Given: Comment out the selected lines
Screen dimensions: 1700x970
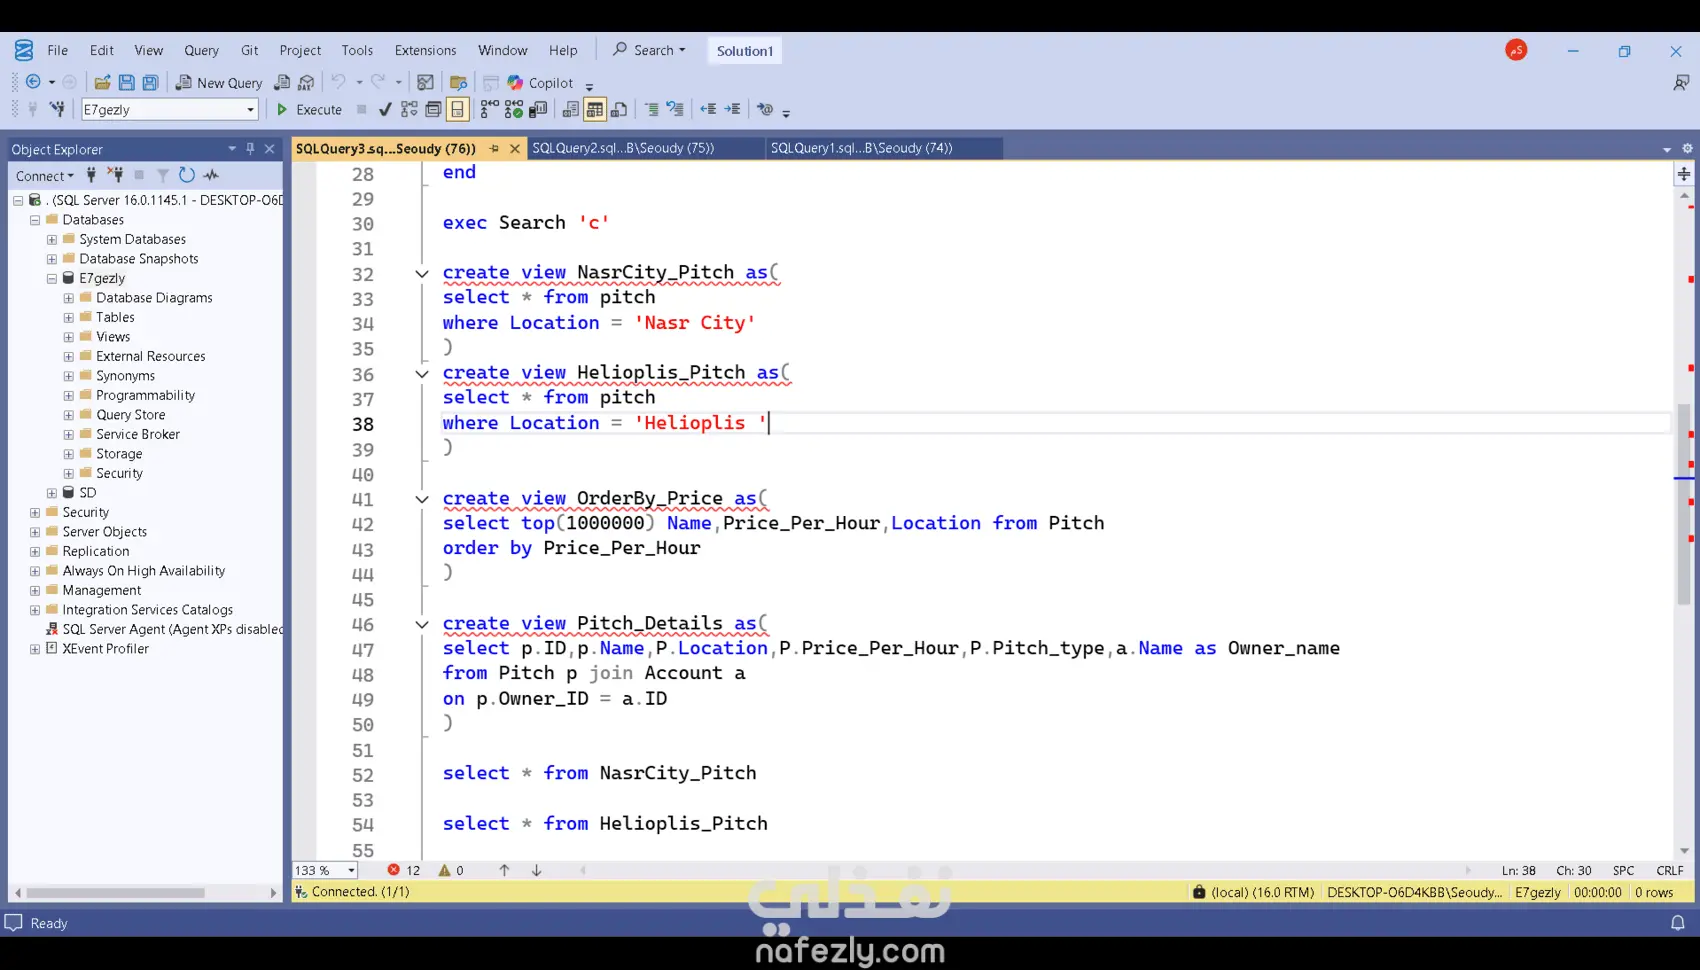Looking at the screenshot, I should point(652,110).
